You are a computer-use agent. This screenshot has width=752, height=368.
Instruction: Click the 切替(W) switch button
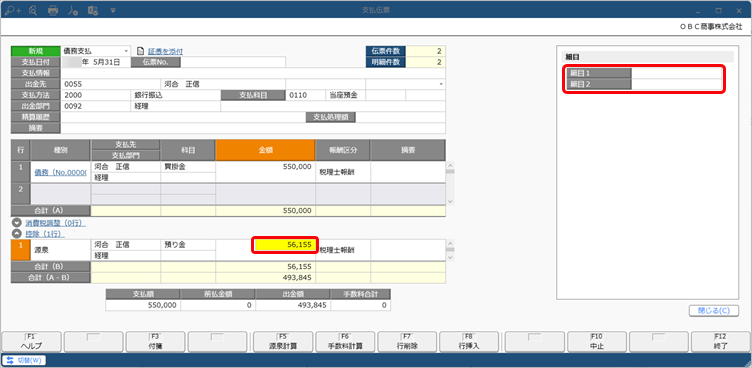[x=24, y=360]
